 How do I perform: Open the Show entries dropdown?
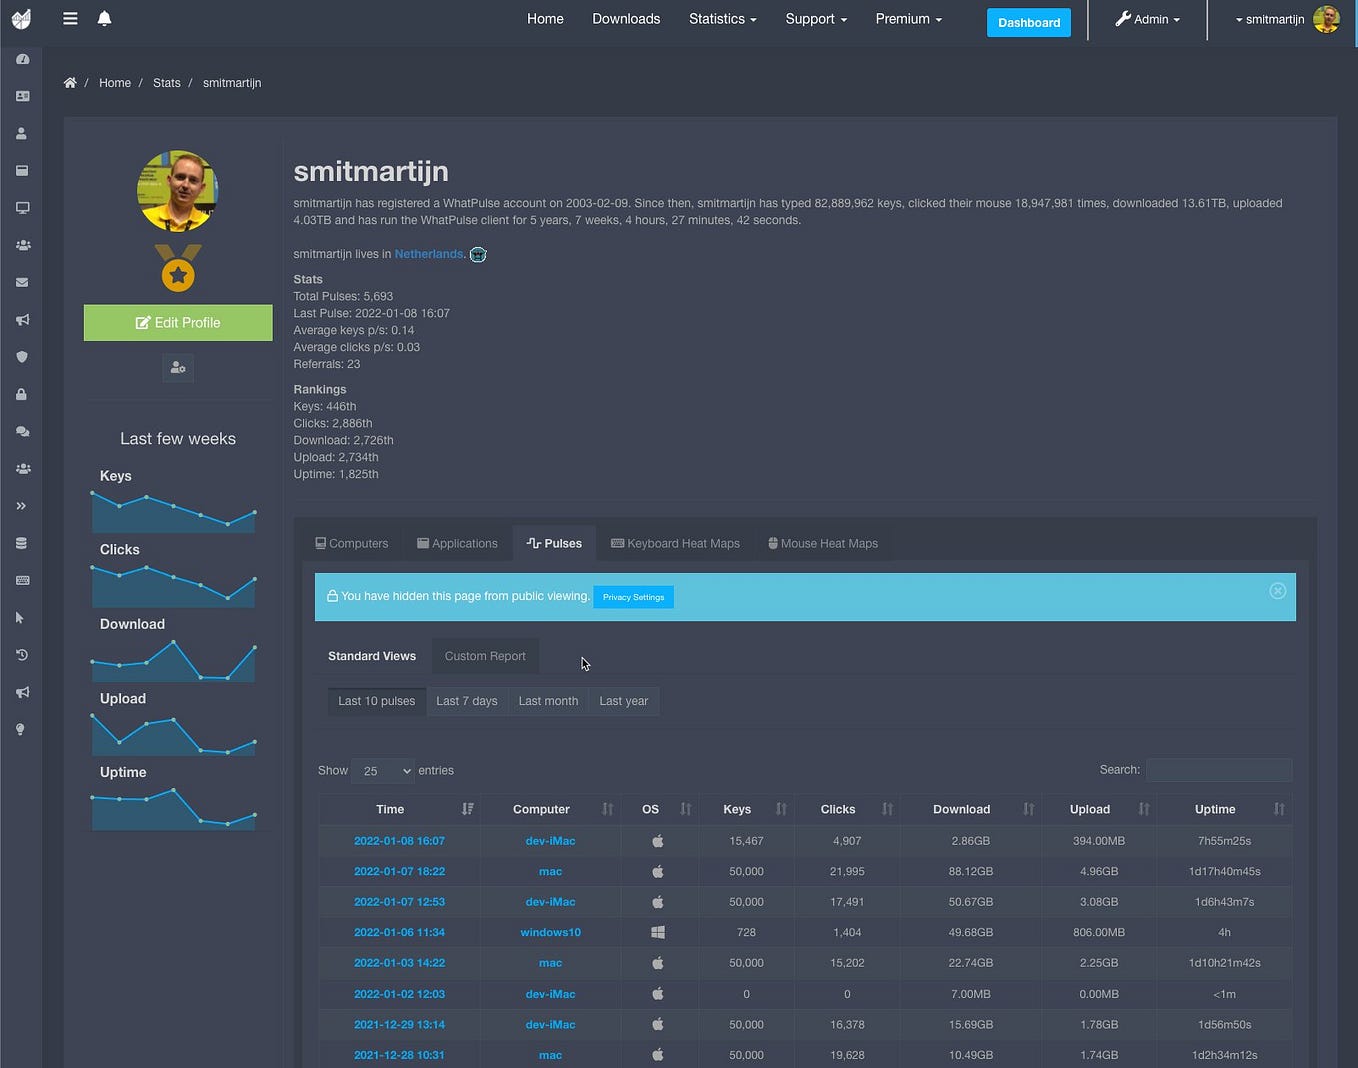382,770
